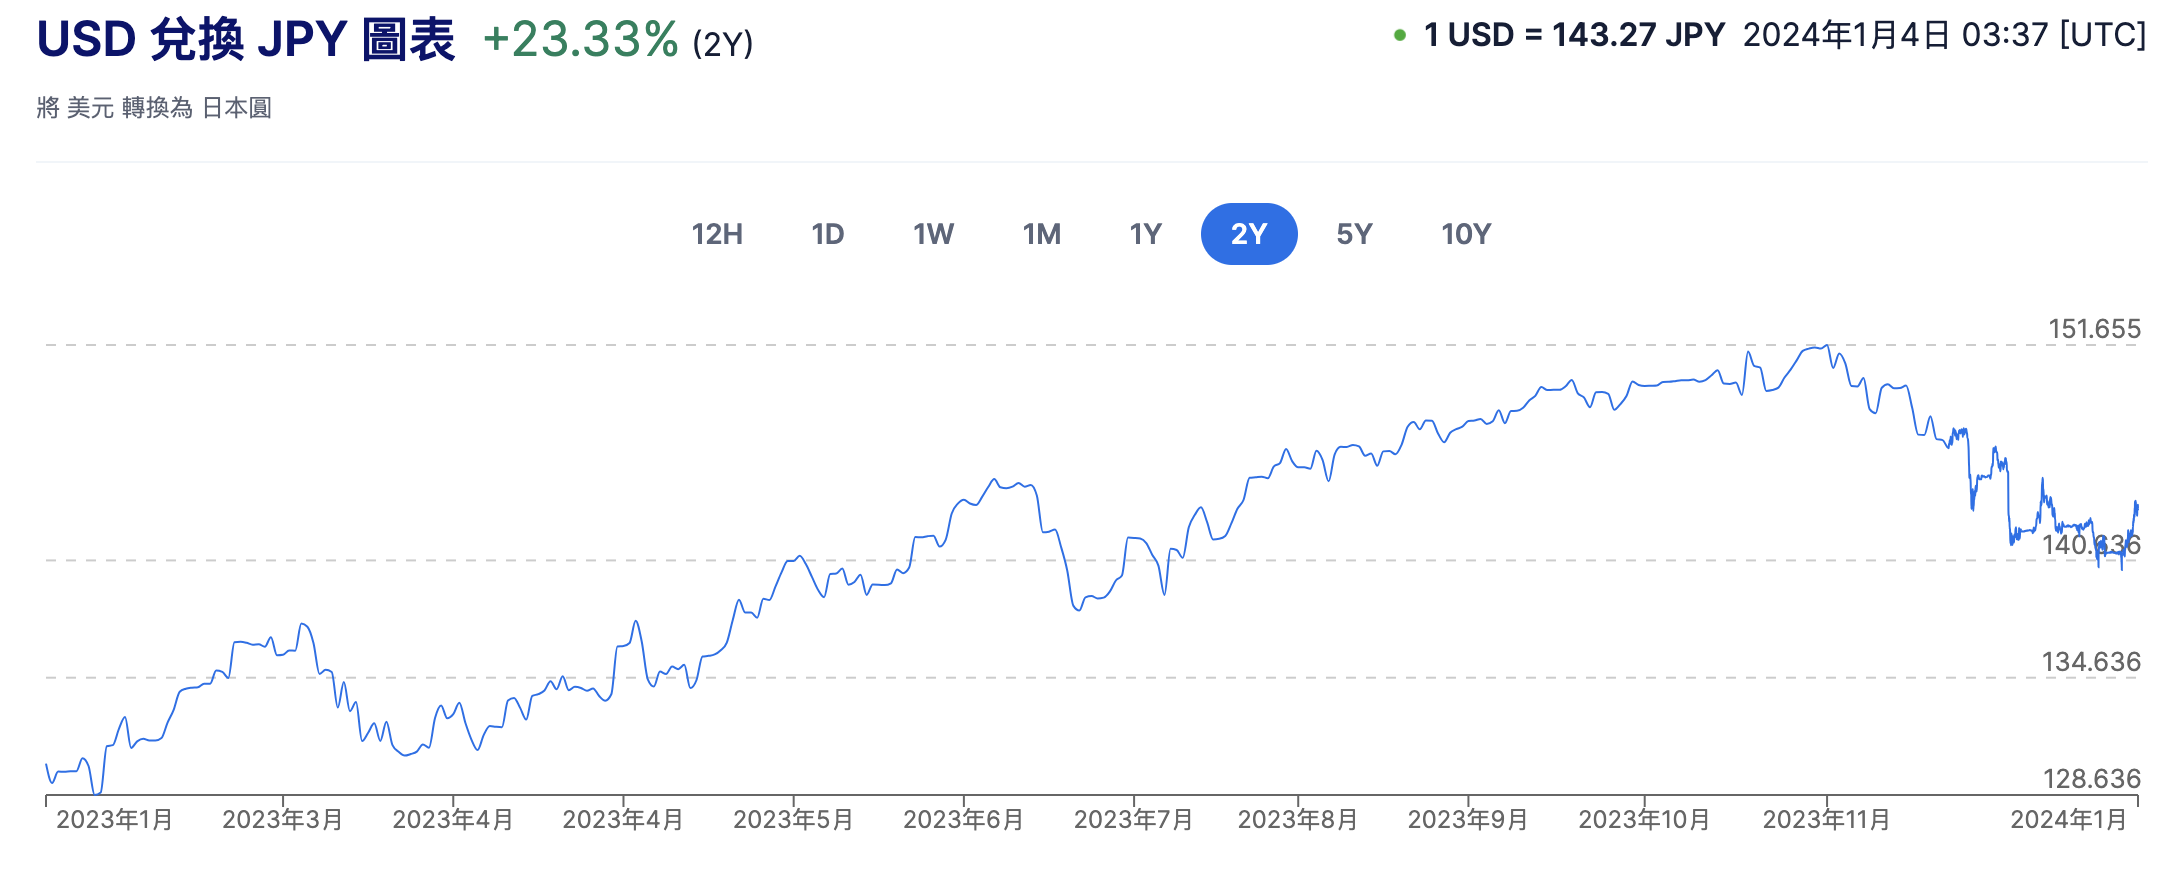Click the 2024年1月 x-axis marker
The height and width of the screenshot is (876, 2170).
[2068, 820]
